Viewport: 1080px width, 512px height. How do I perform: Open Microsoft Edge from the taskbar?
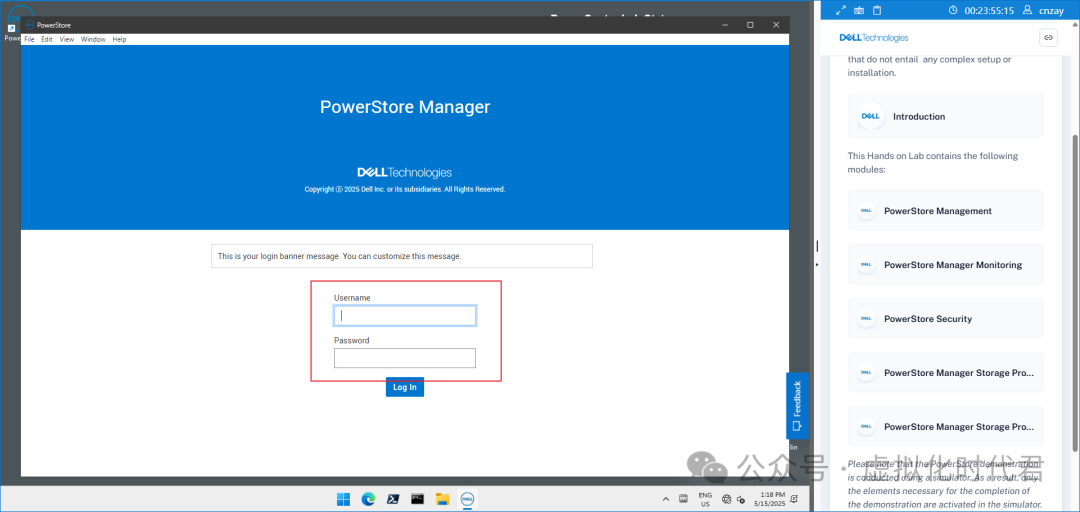pyautogui.click(x=368, y=500)
